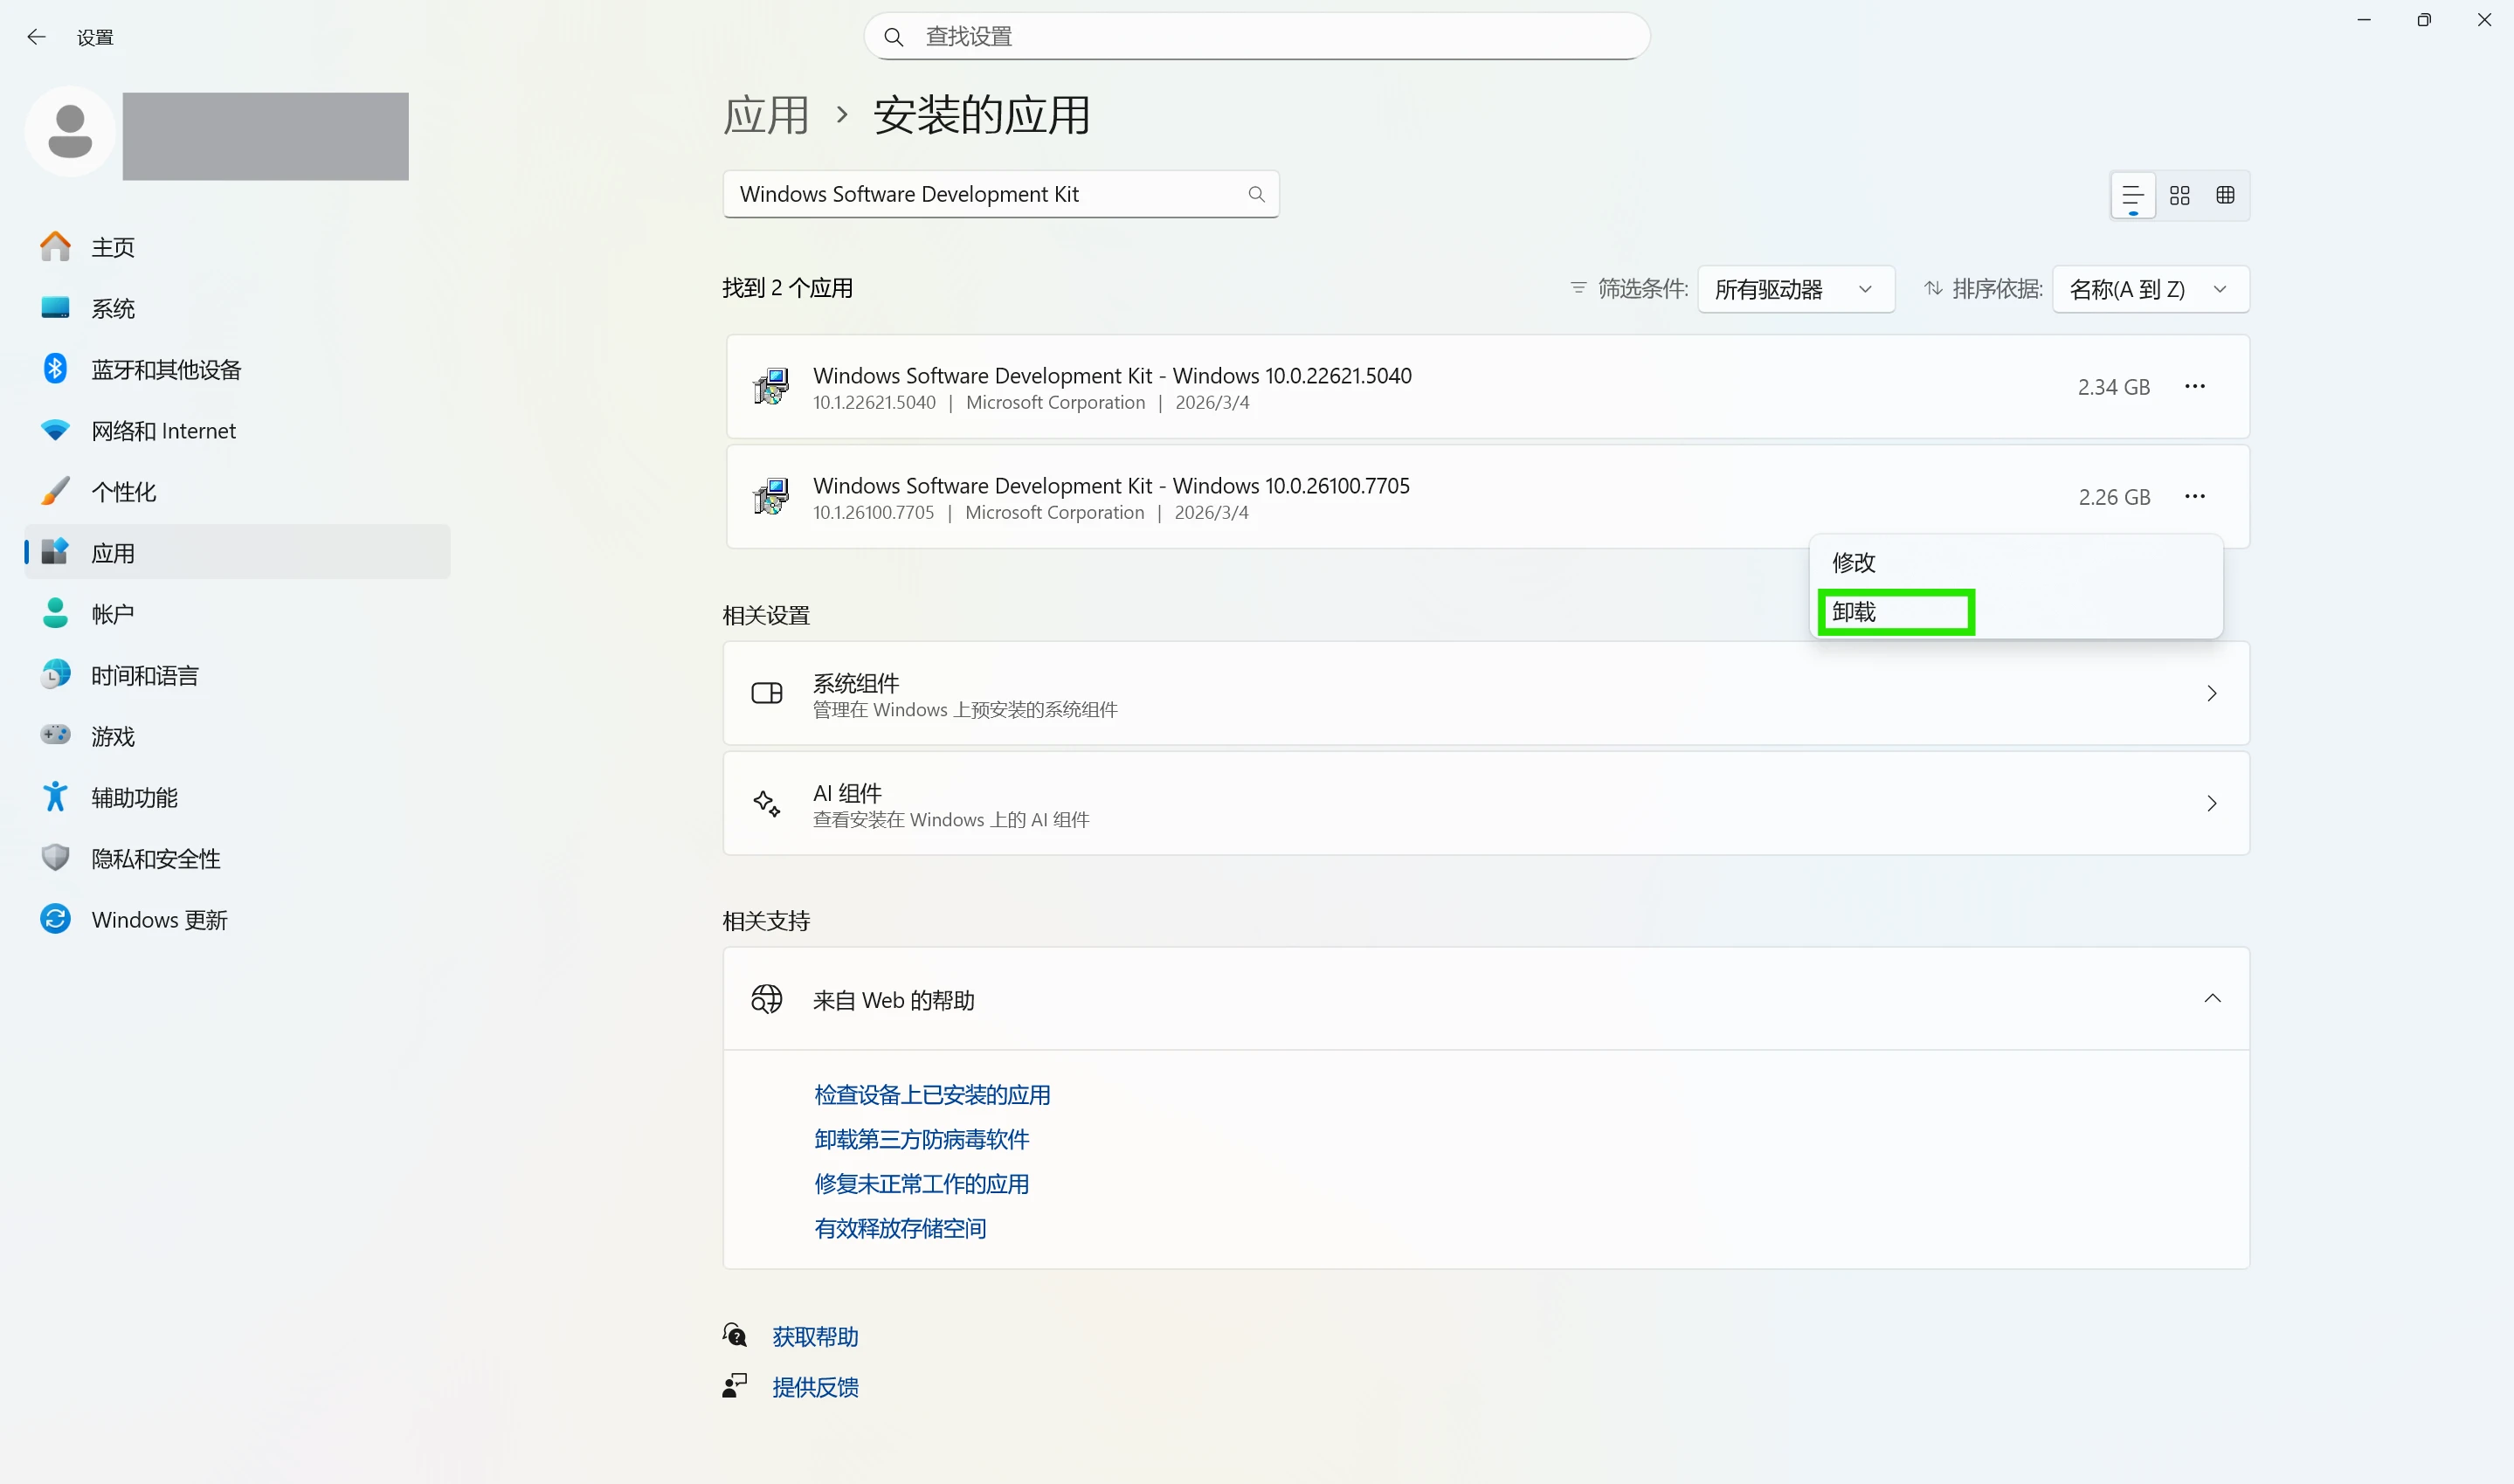
Task: Open 提供反馈 link
Action: [x=815, y=1387]
